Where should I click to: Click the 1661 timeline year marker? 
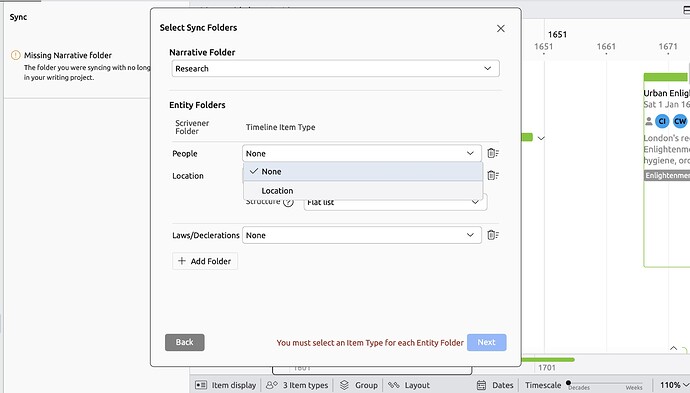[606, 46]
